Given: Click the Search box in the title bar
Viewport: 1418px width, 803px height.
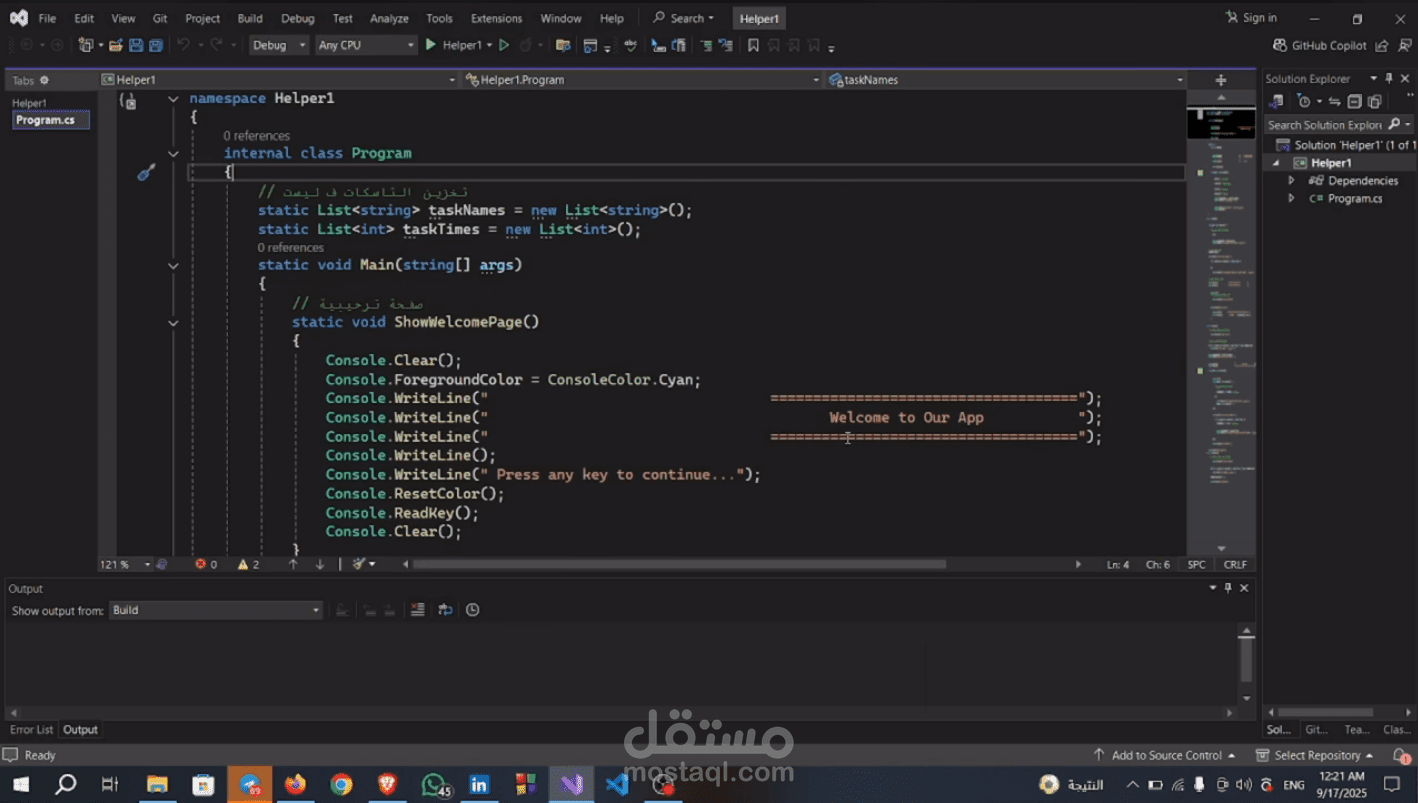Looking at the screenshot, I should [x=684, y=18].
